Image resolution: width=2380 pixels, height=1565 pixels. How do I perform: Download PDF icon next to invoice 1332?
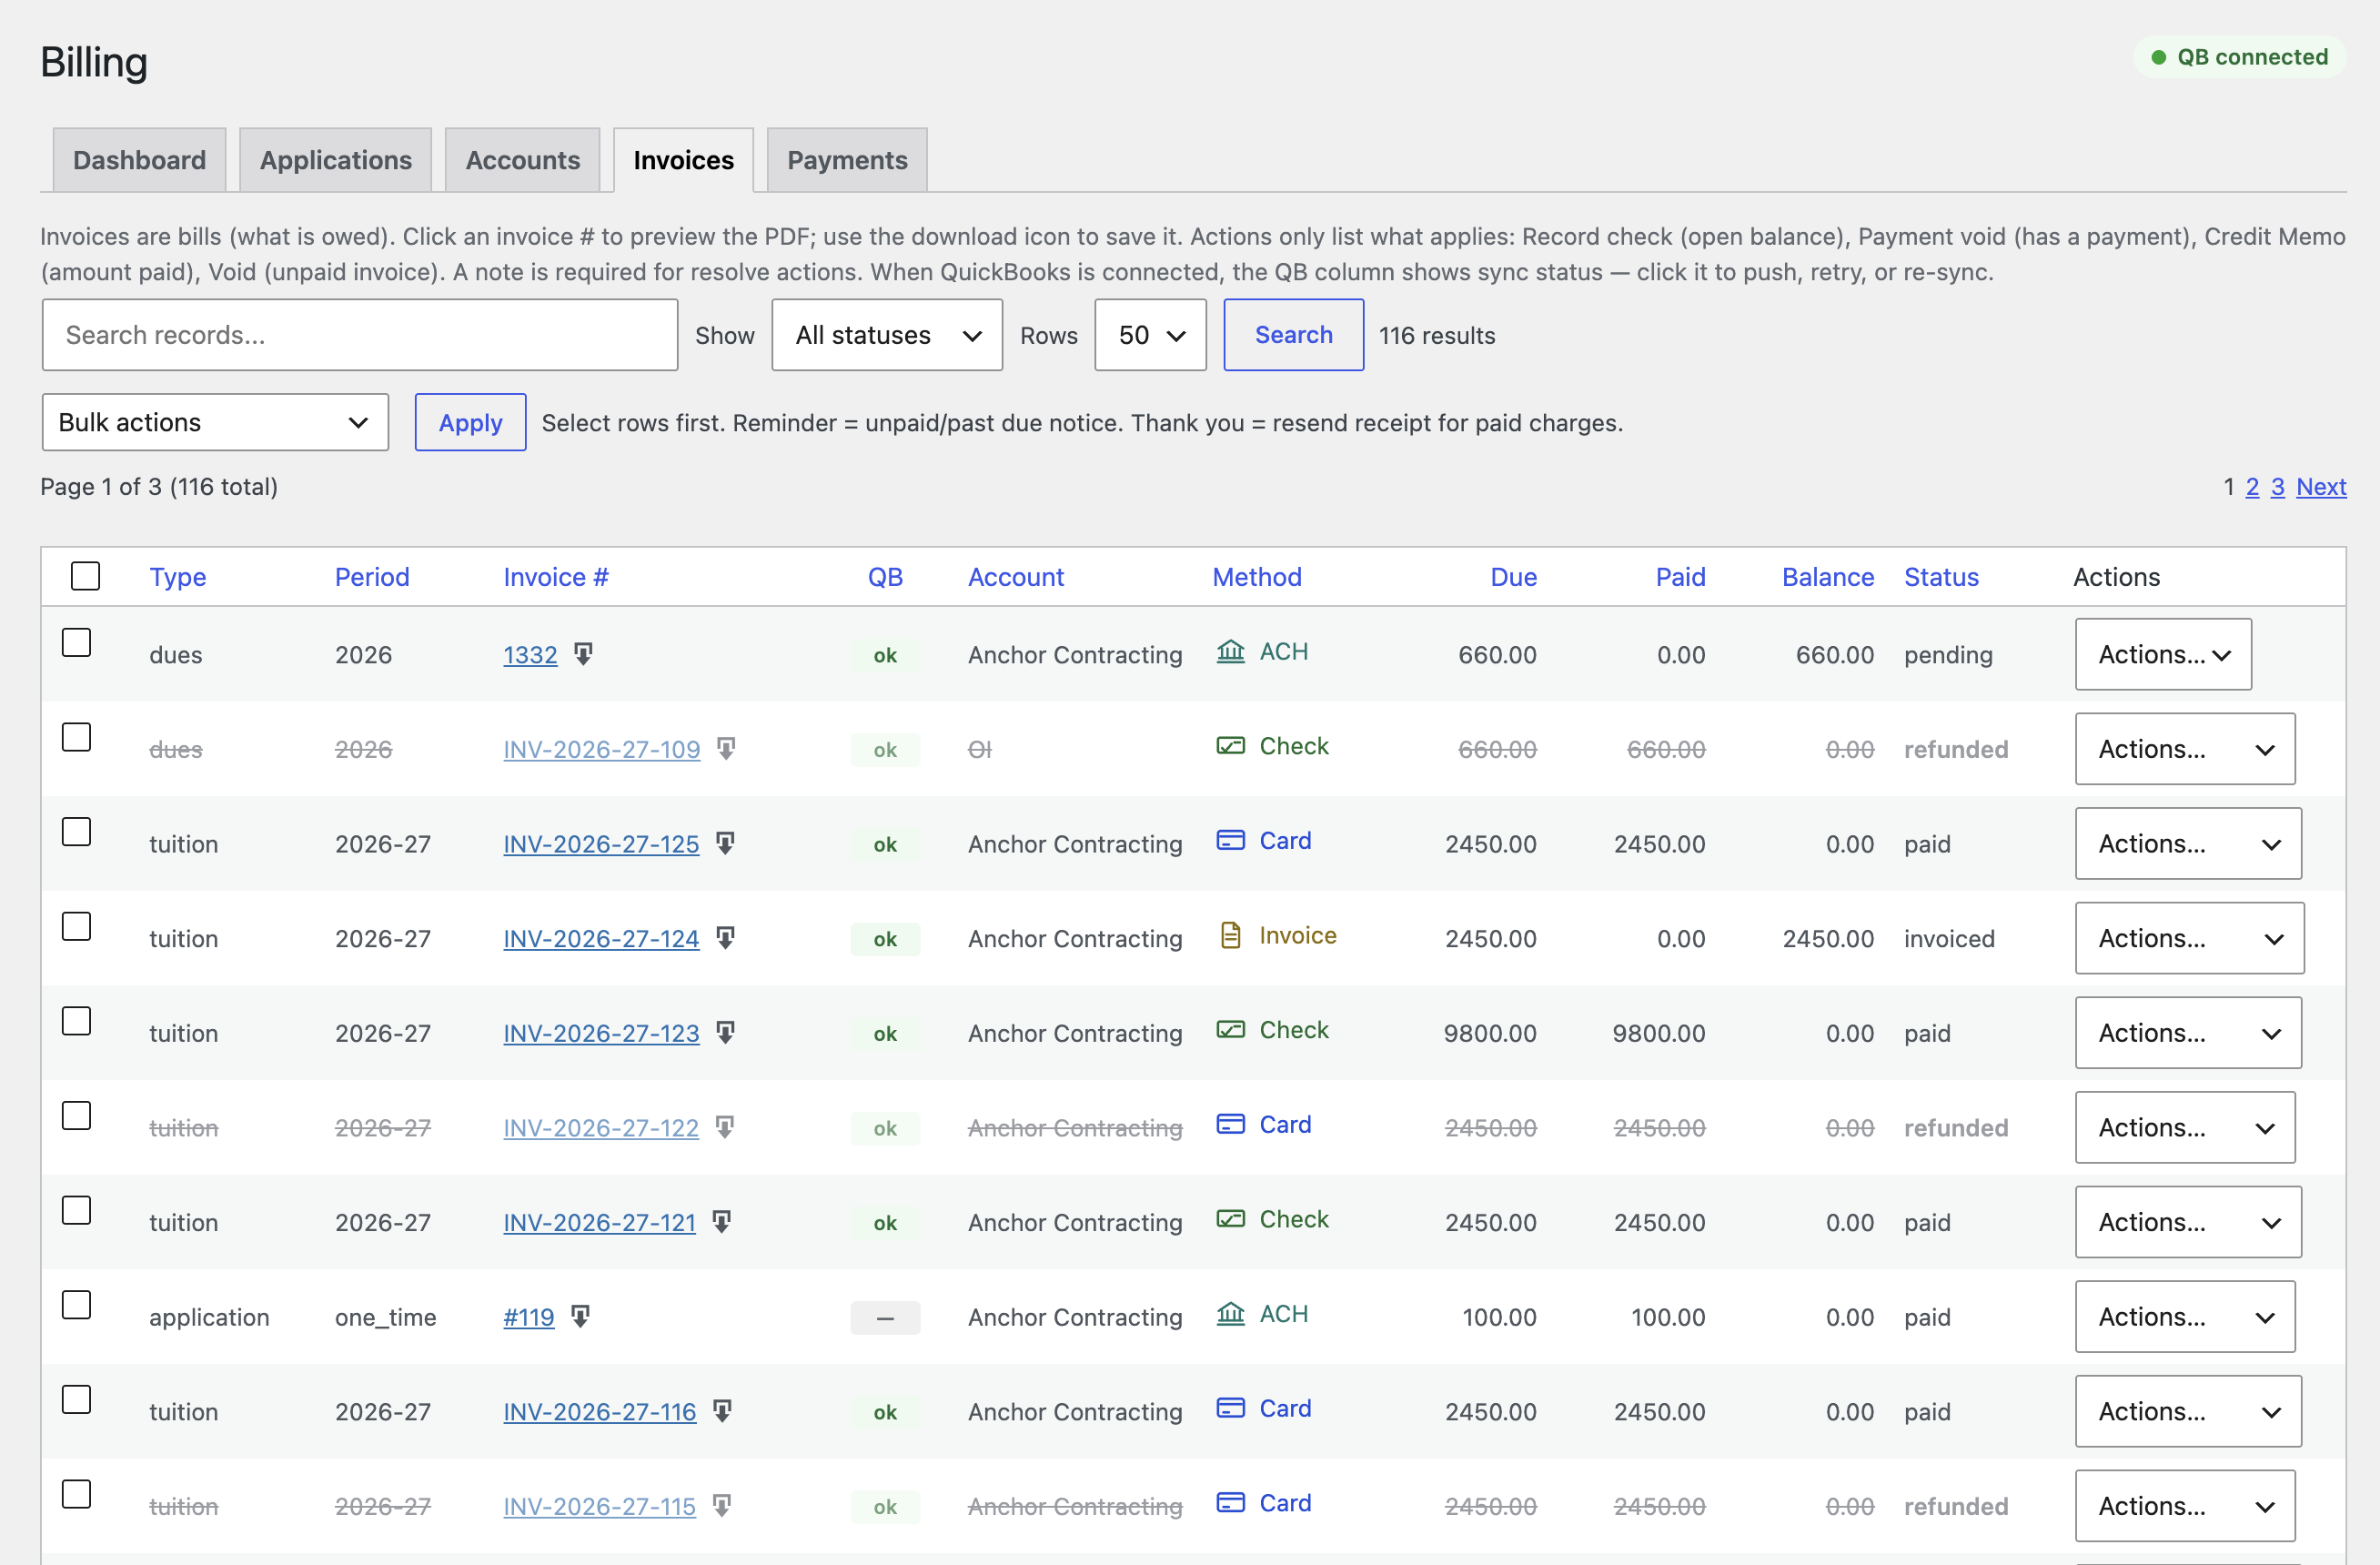click(x=583, y=654)
